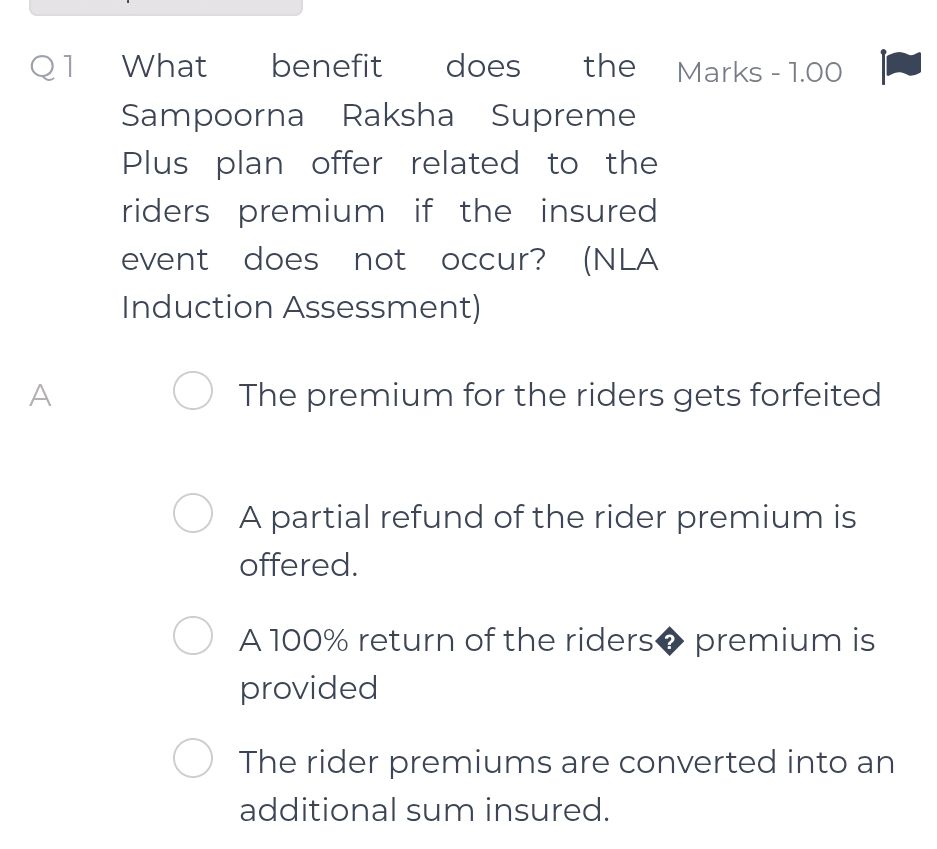This screenshot has height=849, width=937.
Task: Click the gray button at the top
Action: (x=165, y=6)
